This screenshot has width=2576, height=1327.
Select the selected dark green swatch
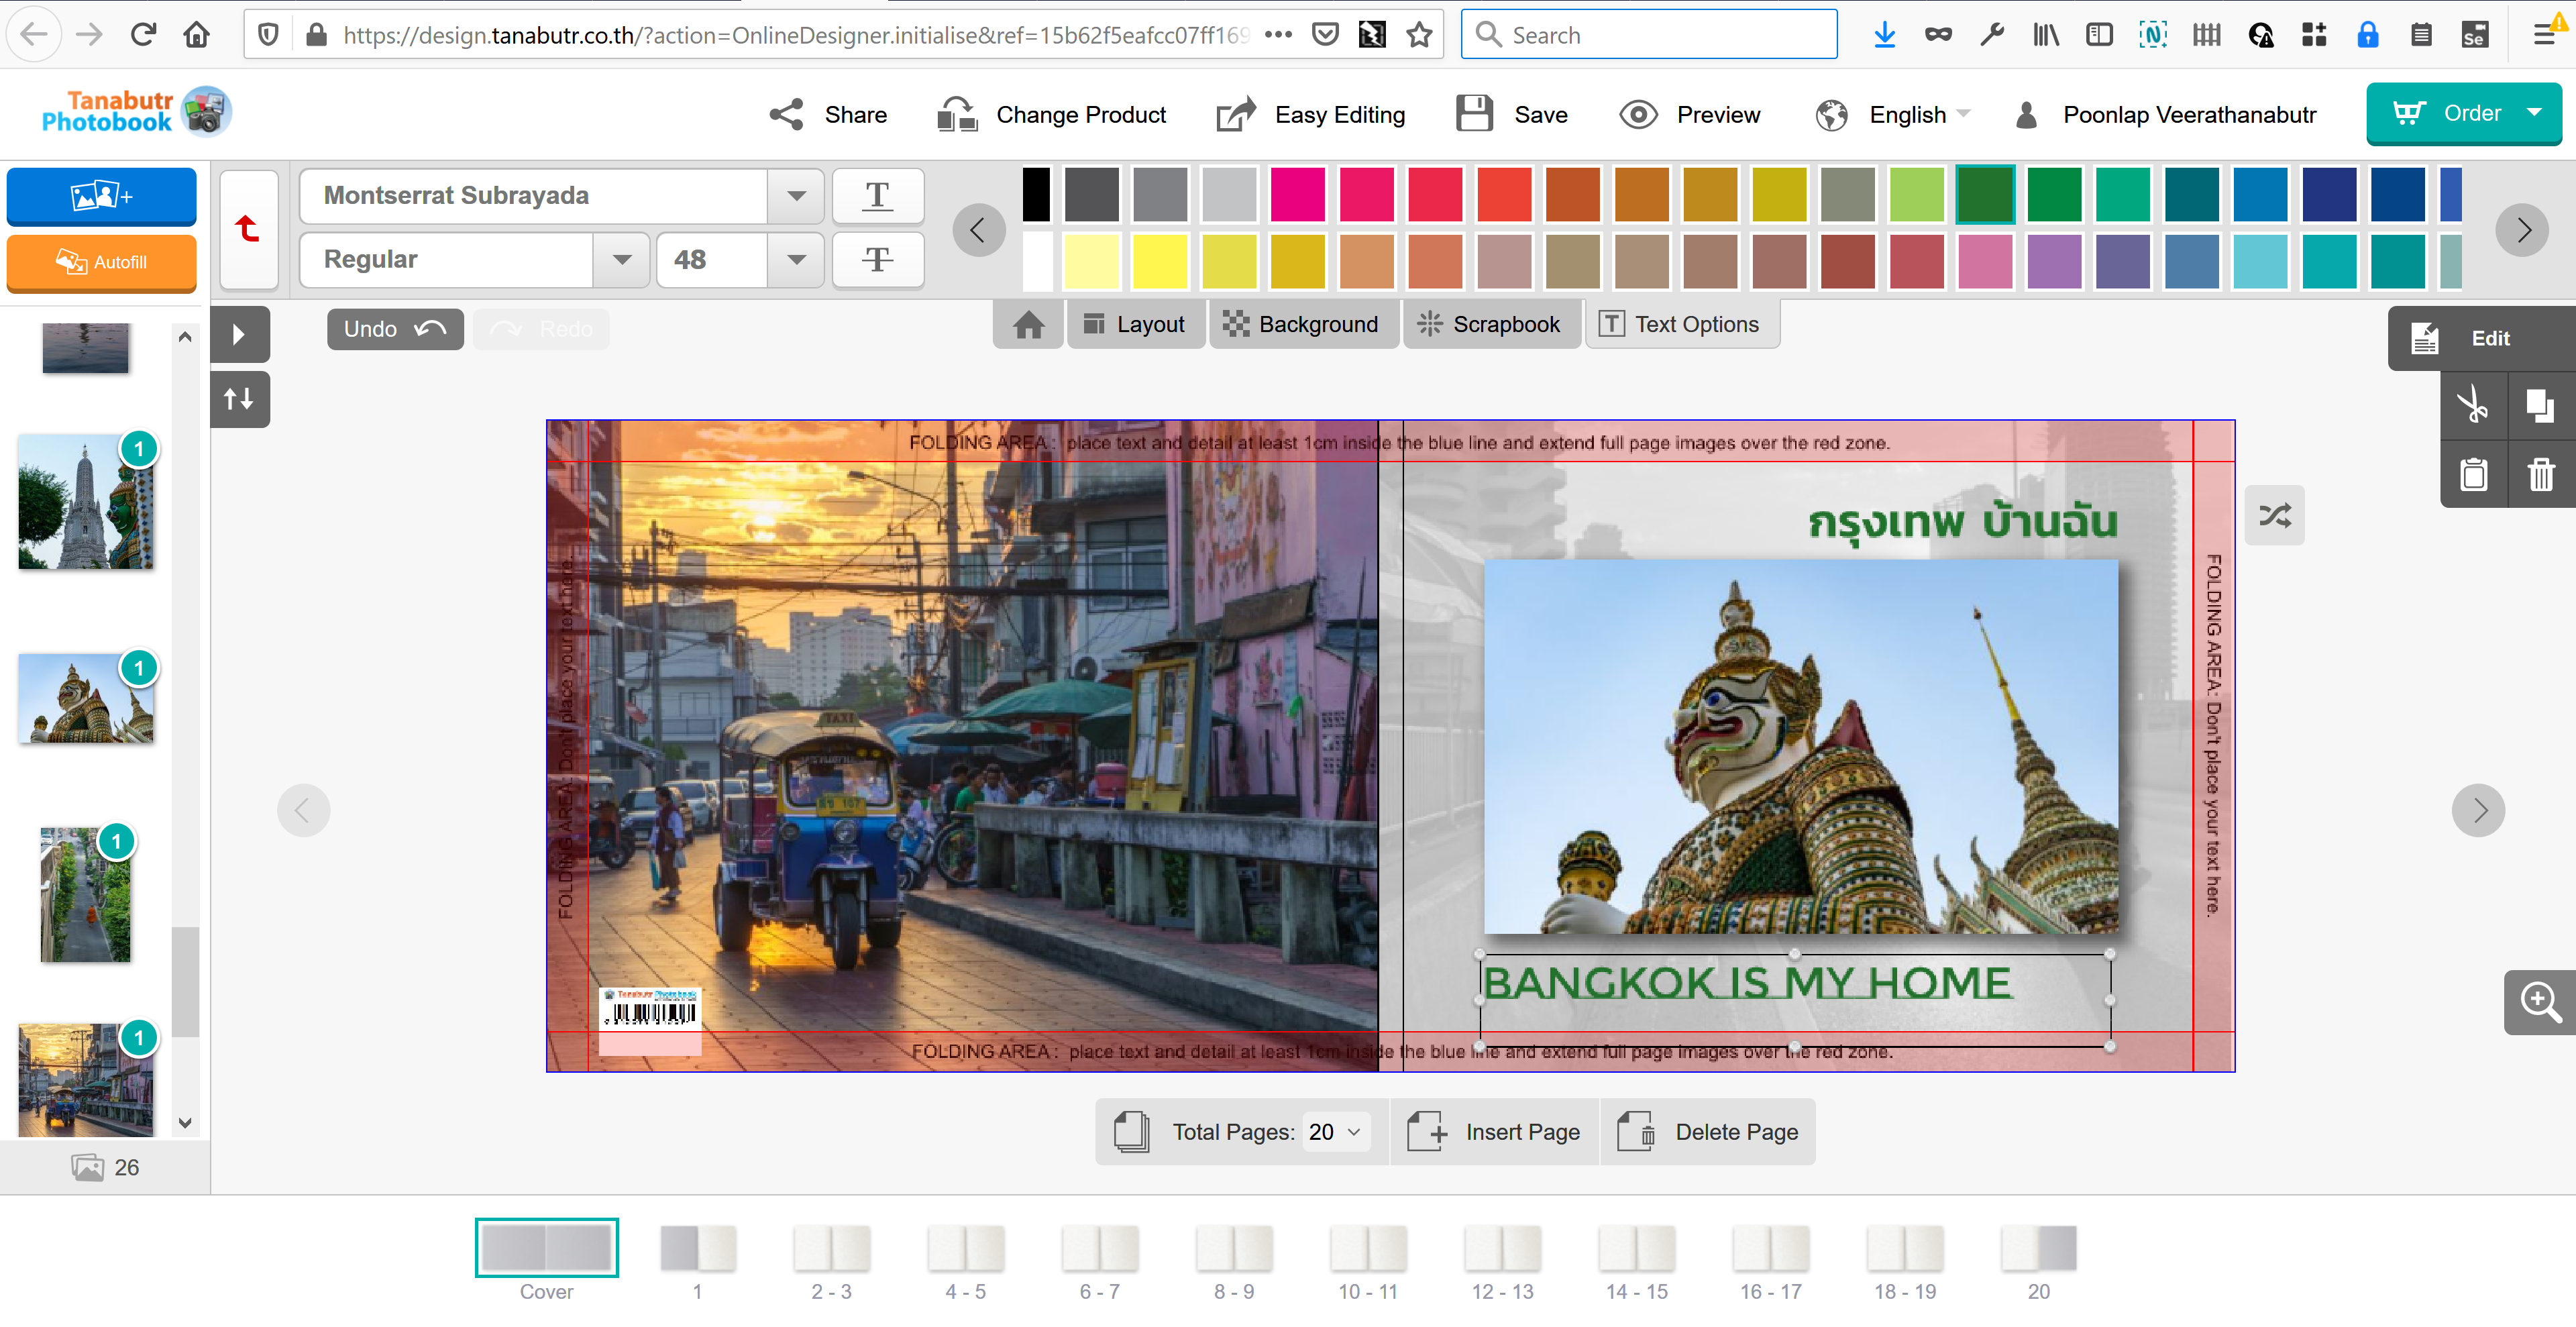tap(1985, 194)
